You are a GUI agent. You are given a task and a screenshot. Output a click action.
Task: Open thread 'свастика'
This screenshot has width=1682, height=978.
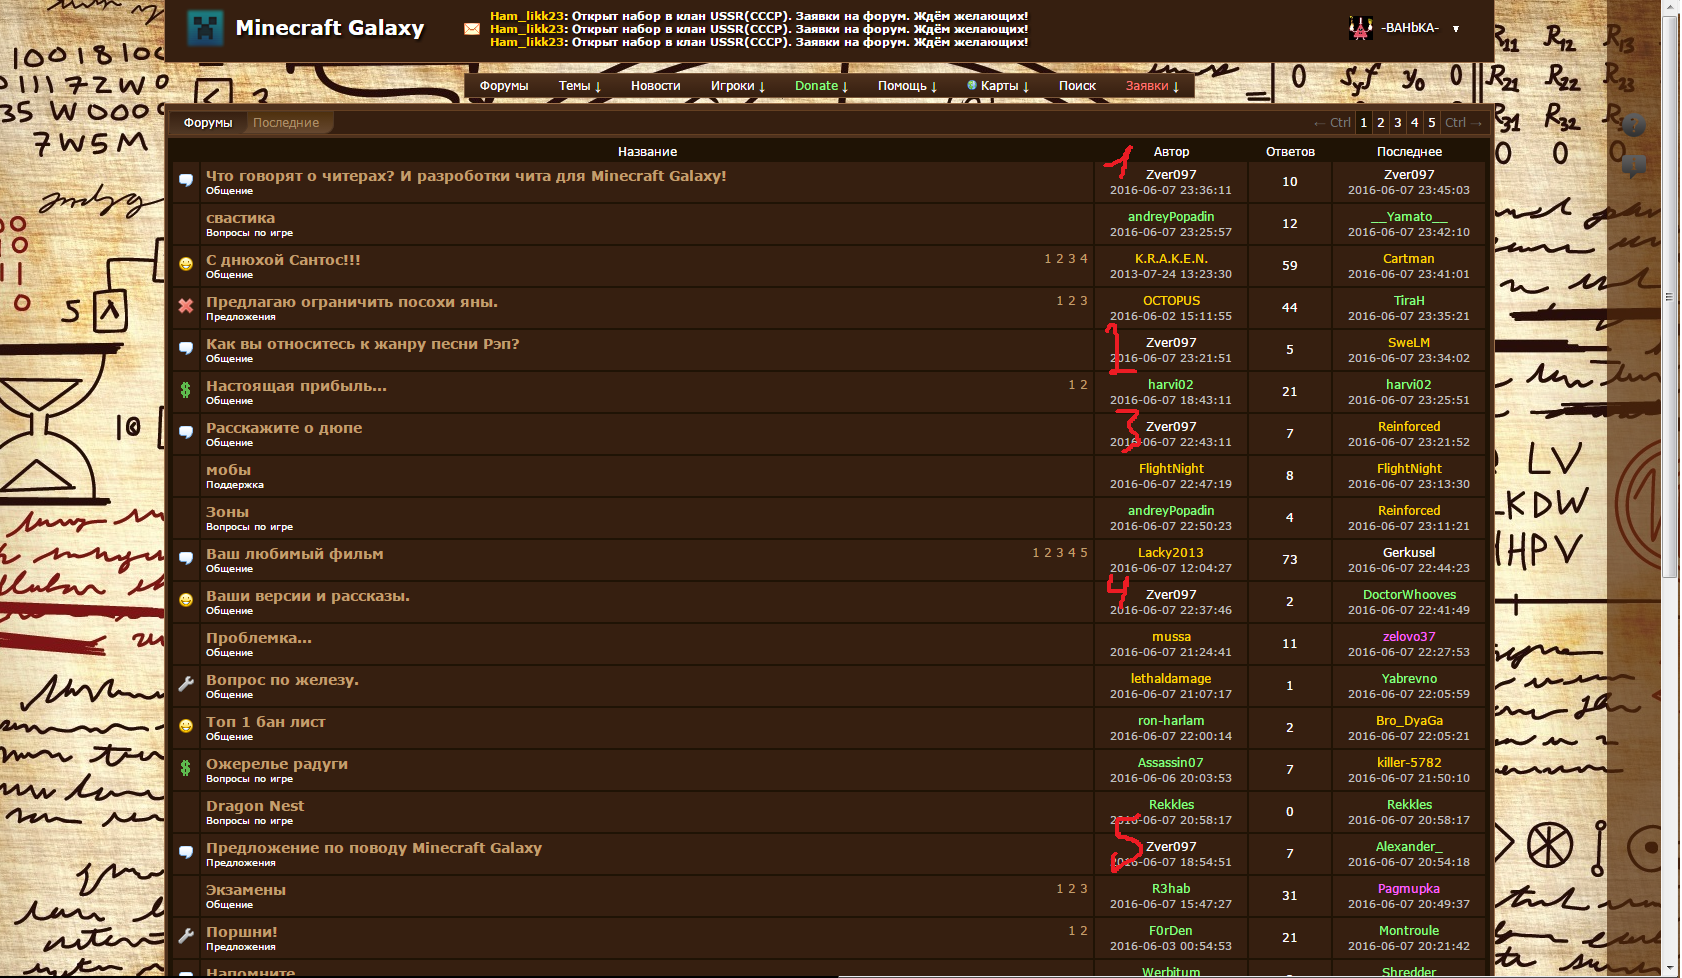[x=241, y=218]
